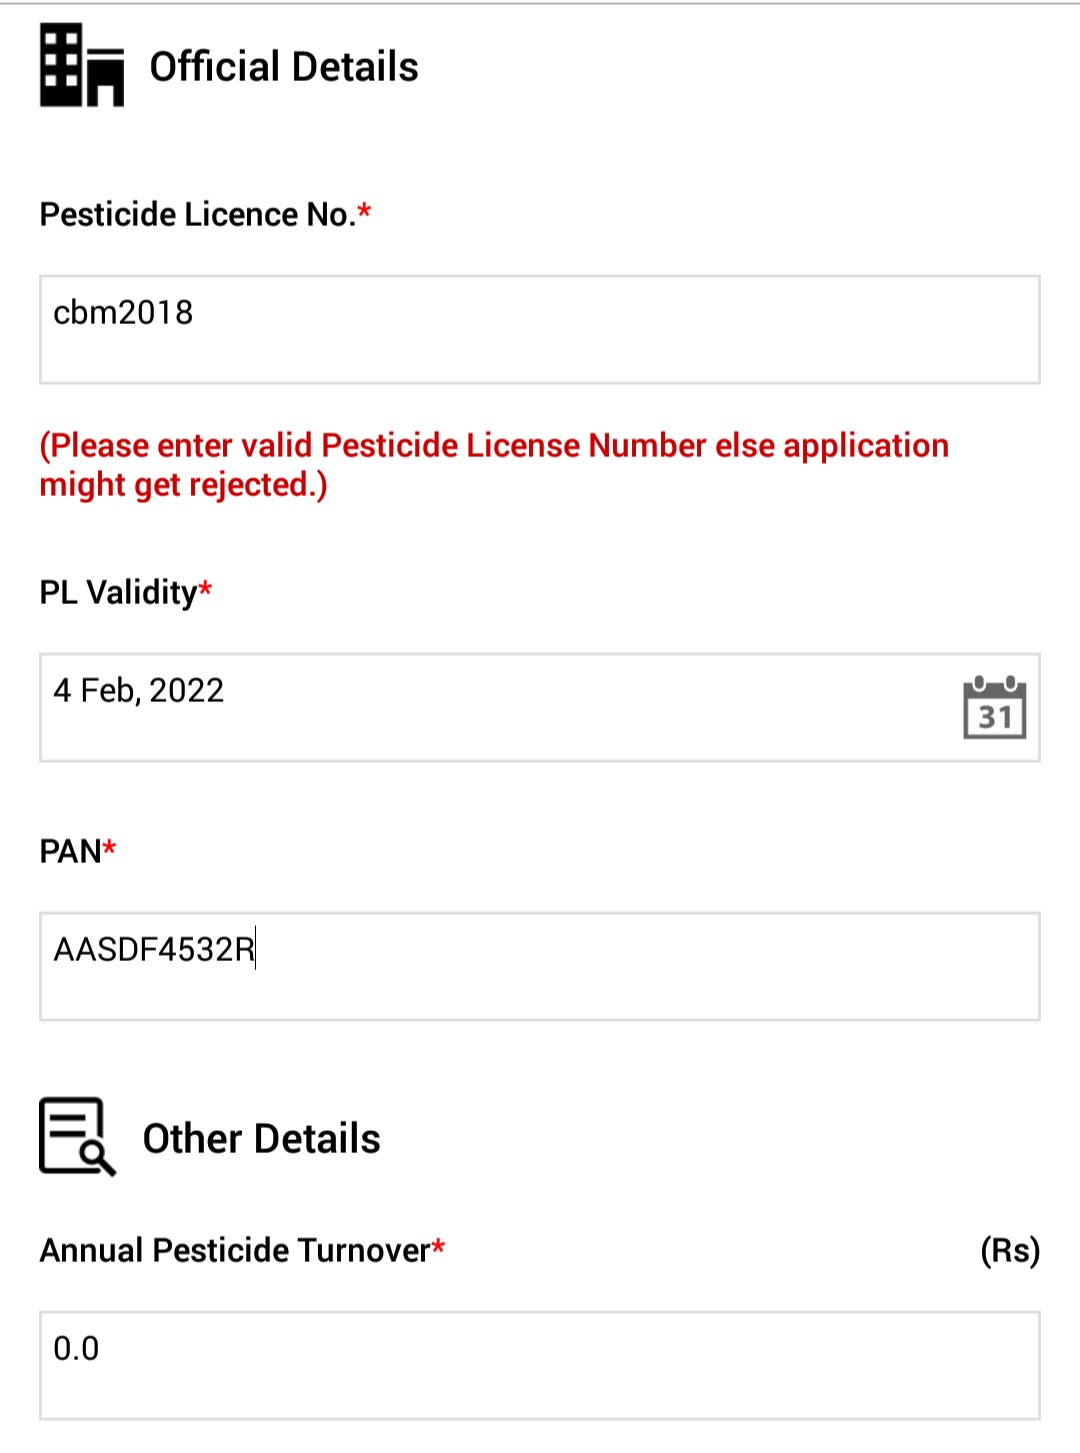The image size is (1080, 1453).
Task: Click the red licence number warning message
Action: [x=494, y=465]
